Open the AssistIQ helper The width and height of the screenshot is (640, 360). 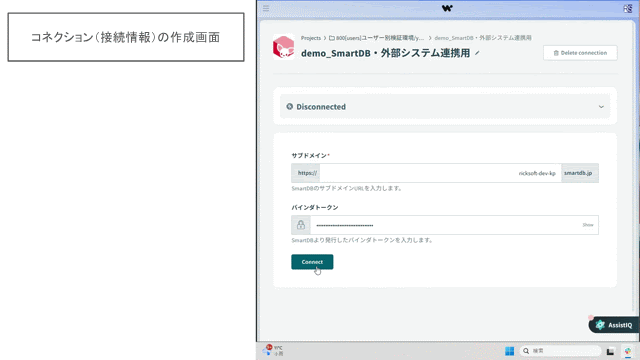pos(614,325)
